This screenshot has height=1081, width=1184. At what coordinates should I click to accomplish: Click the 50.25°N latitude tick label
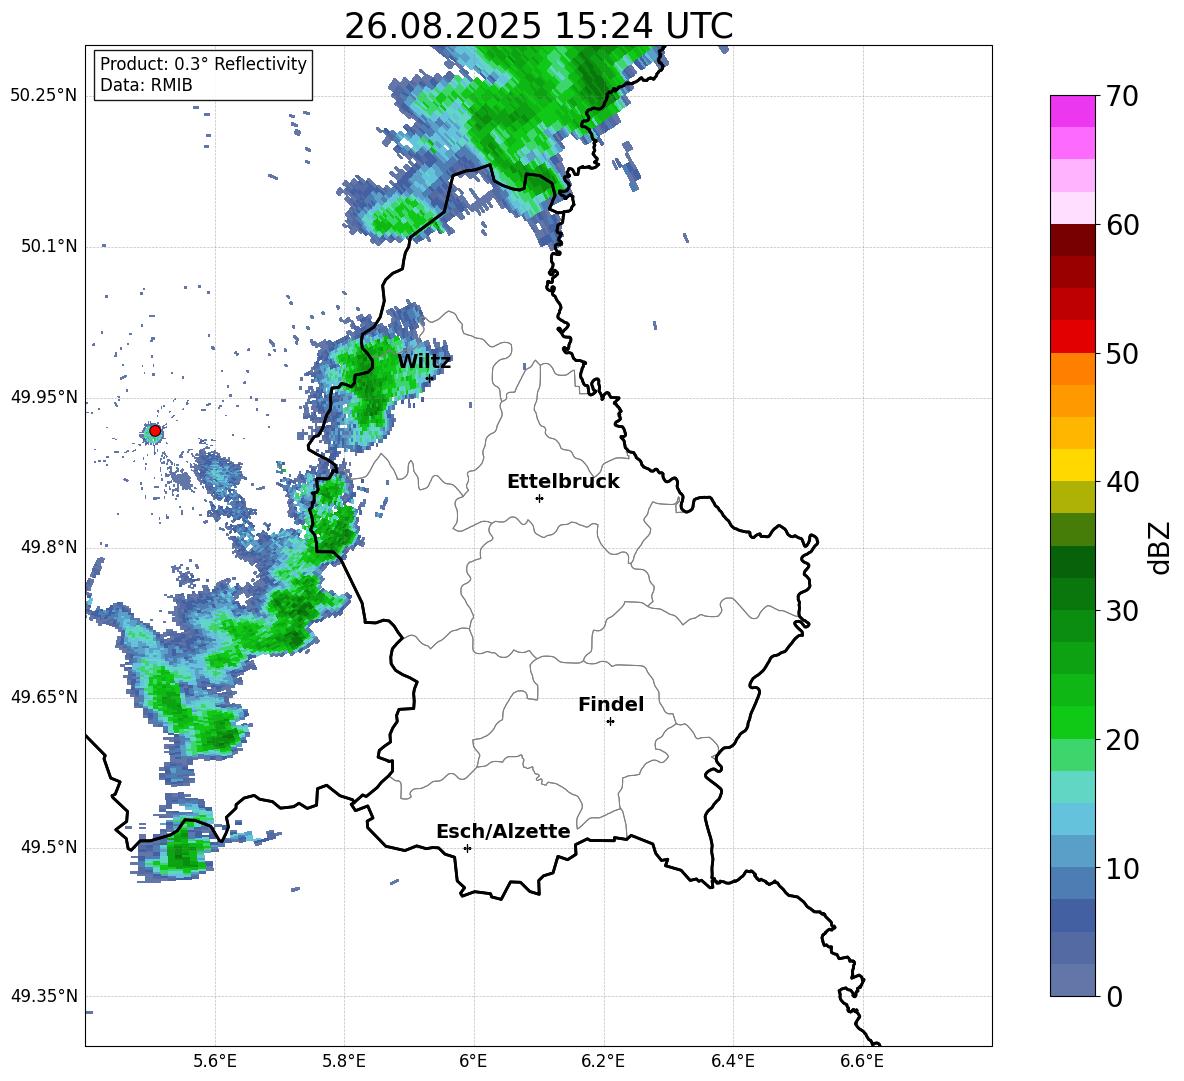click(43, 96)
